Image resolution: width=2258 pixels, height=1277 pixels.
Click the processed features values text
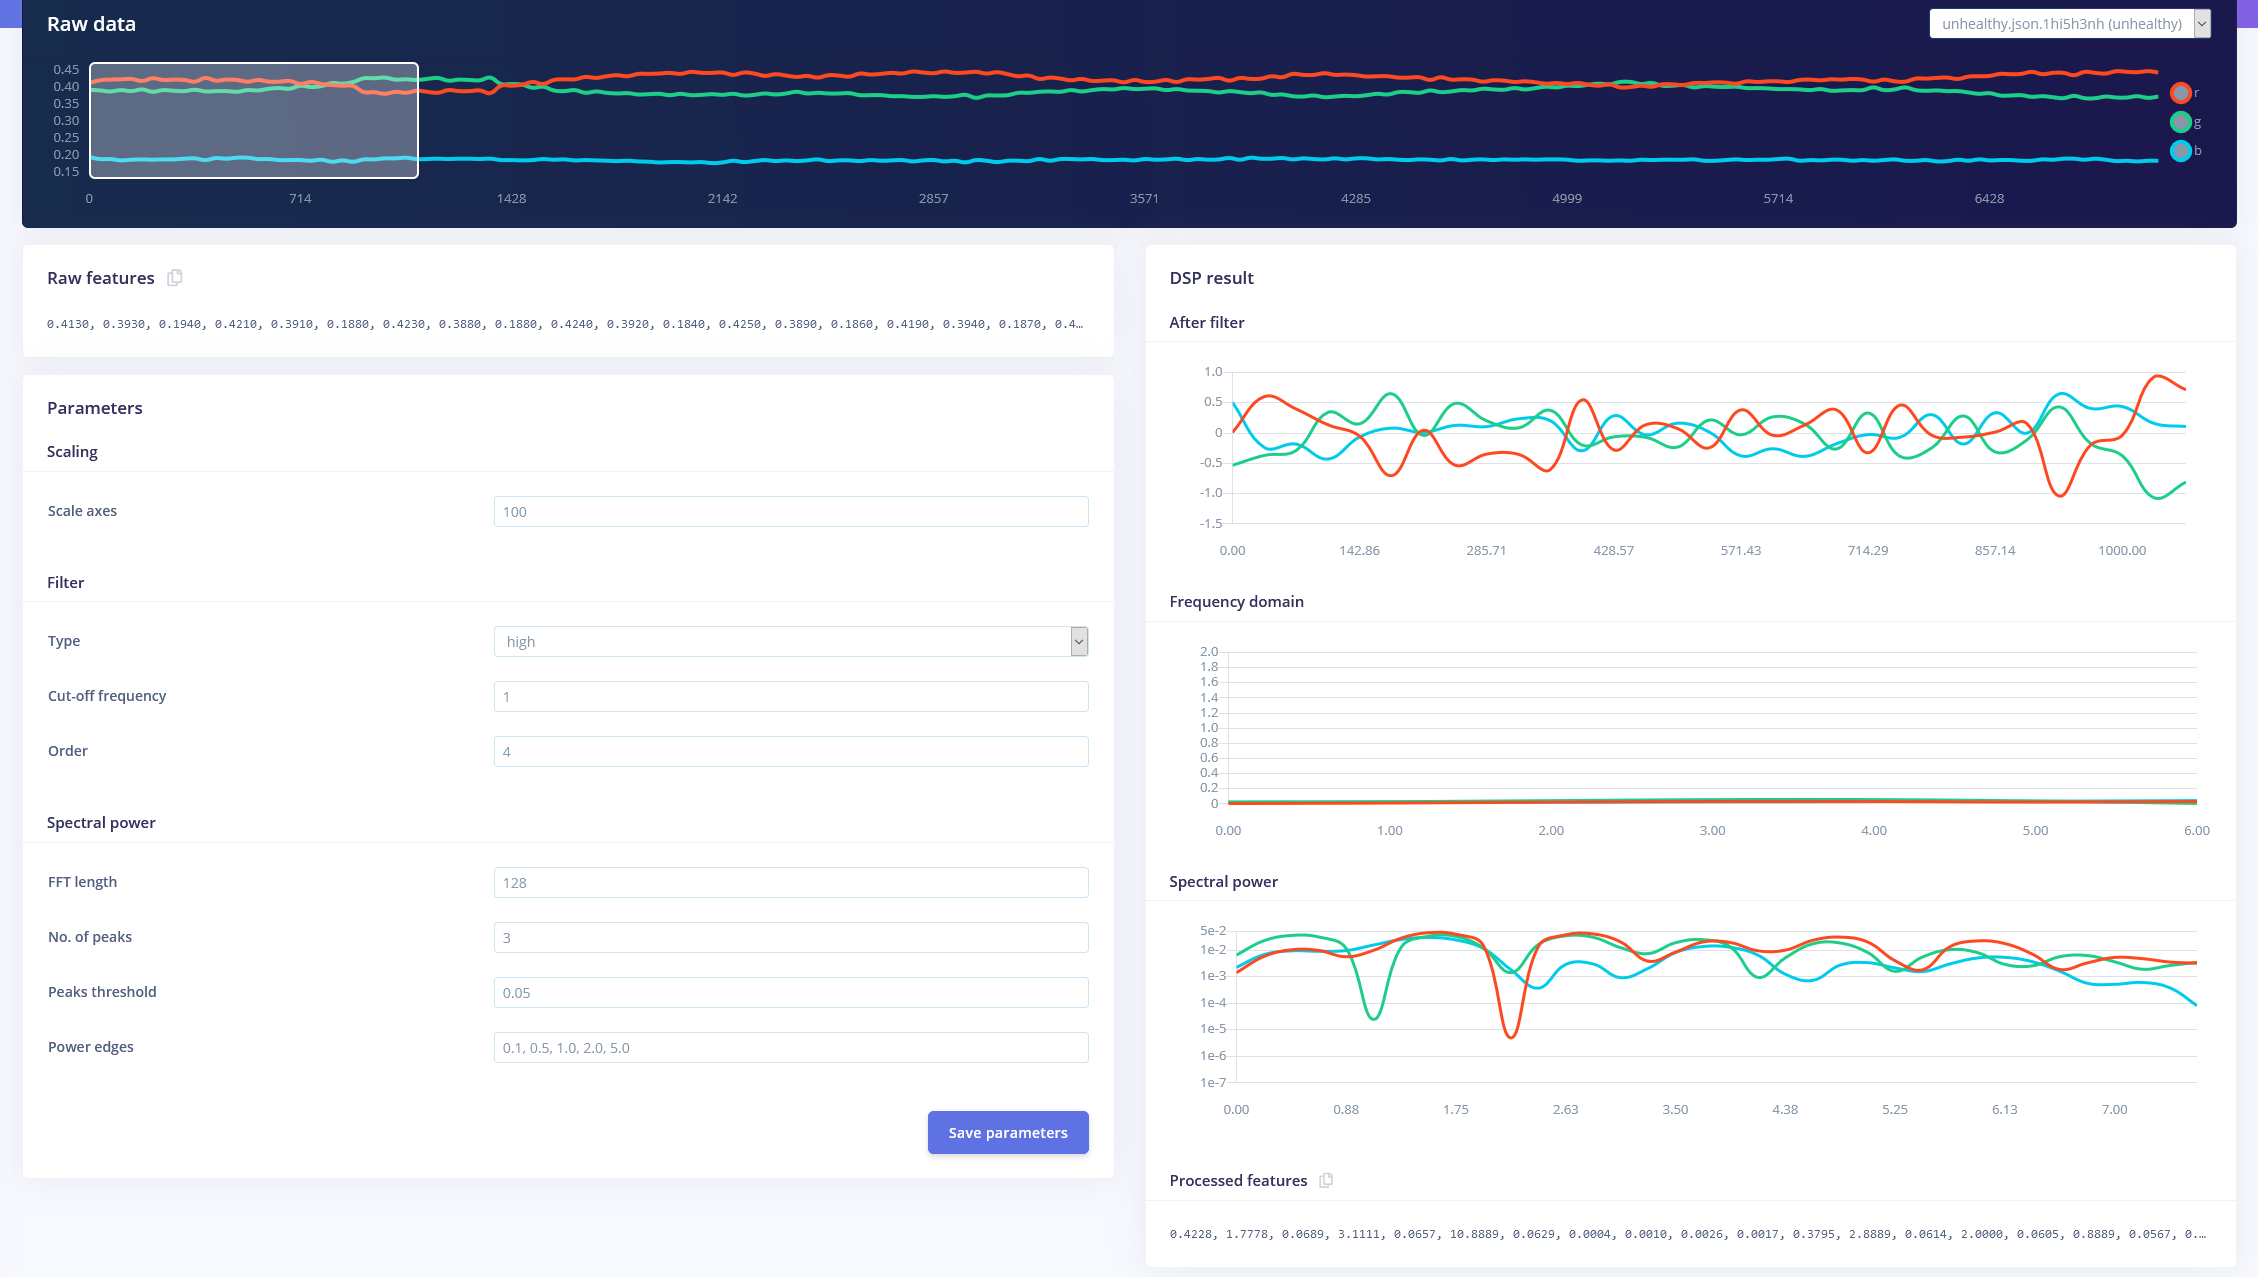pyautogui.click(x=1687, y=1235)
